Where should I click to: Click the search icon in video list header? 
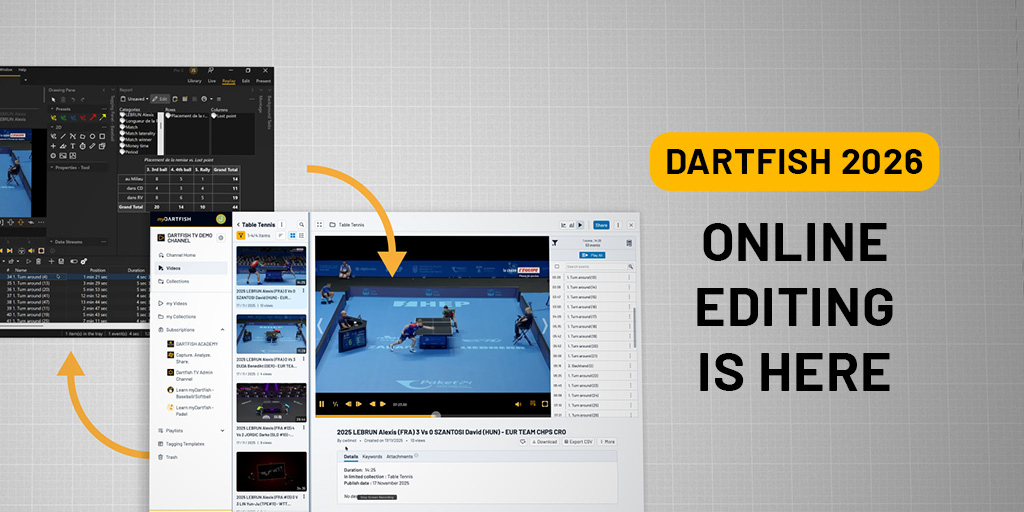[301, 225]
